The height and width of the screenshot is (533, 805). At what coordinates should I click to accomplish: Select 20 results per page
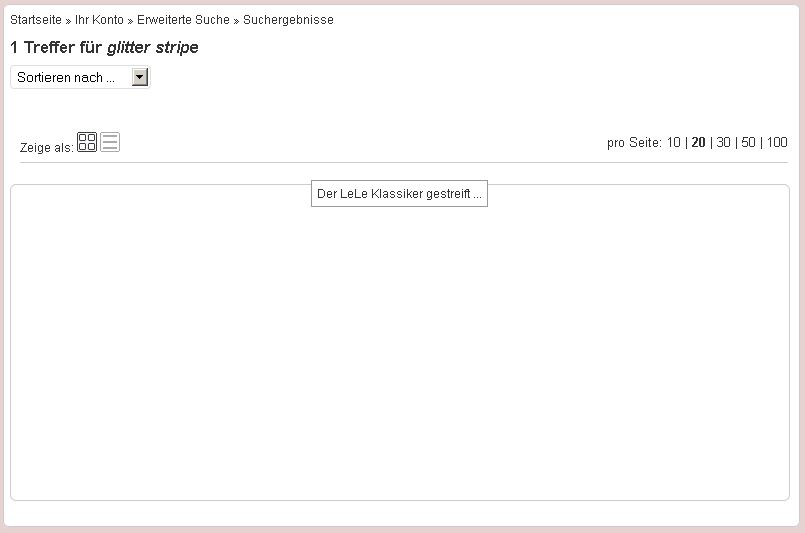[699, 143]
